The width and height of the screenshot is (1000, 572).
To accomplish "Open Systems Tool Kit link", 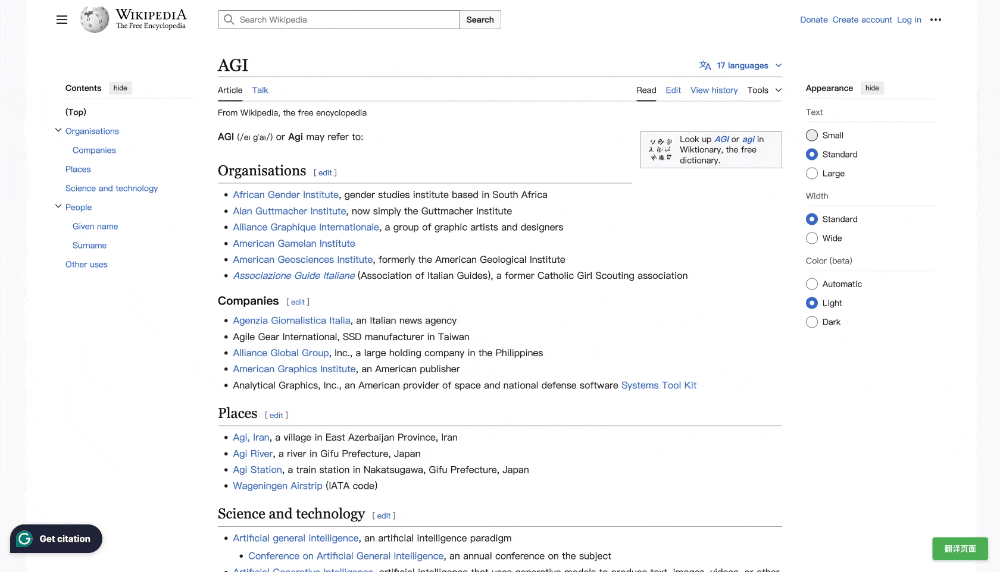I will 659,385.
